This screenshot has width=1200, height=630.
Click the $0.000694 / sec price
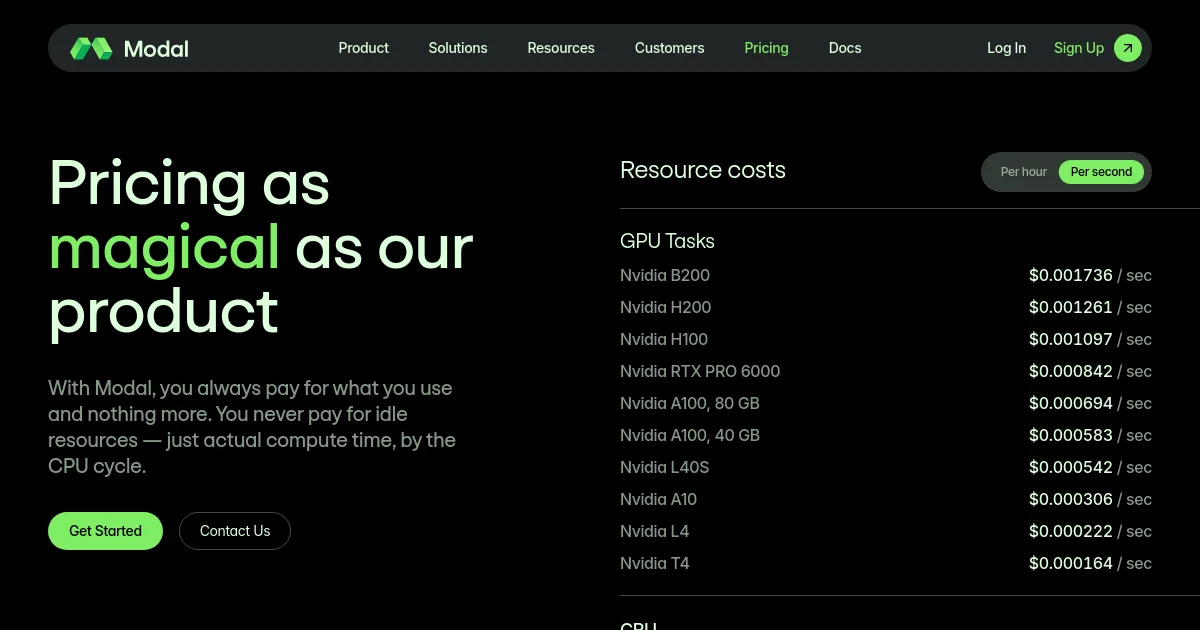pos(1090,403)
